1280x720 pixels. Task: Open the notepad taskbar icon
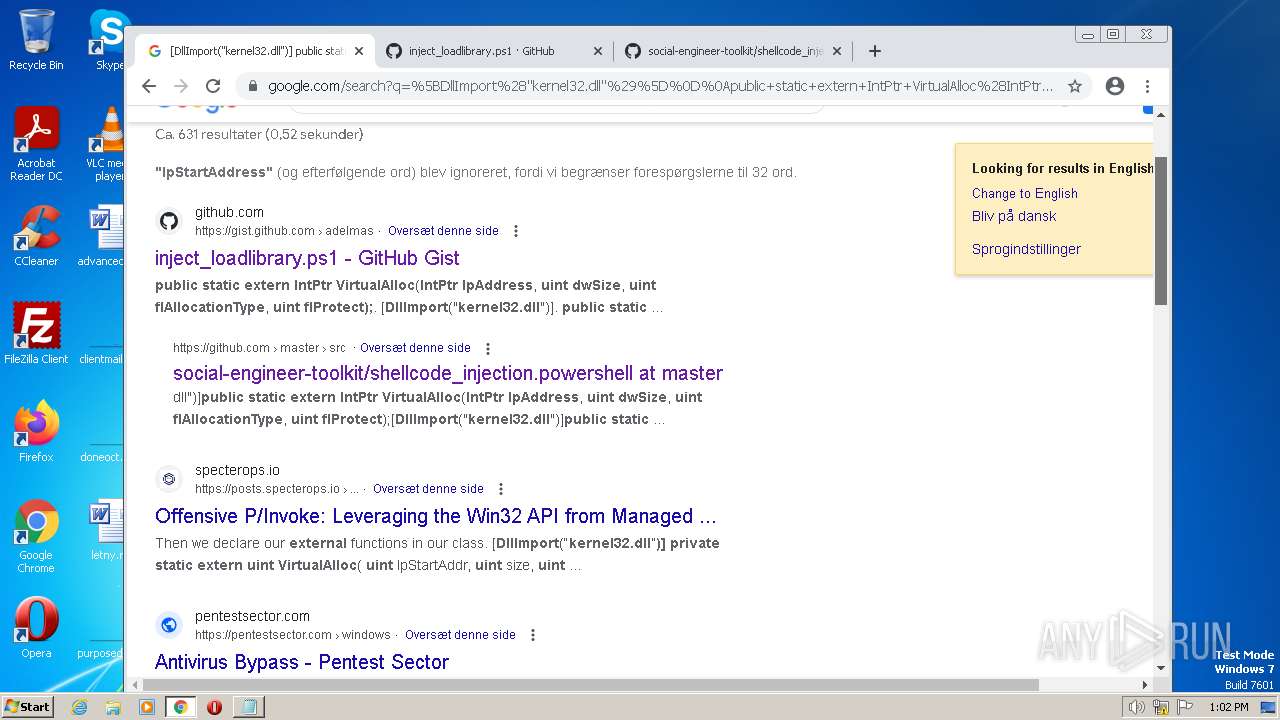pos(247,707)
